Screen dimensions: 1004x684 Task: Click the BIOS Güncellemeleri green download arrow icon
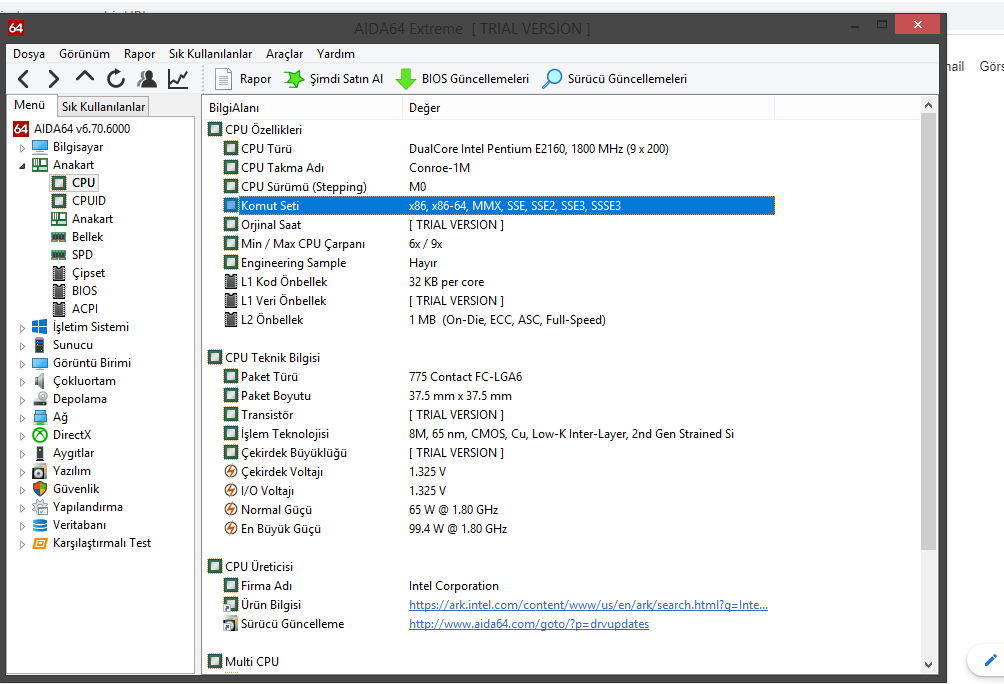tap(406, 79)
